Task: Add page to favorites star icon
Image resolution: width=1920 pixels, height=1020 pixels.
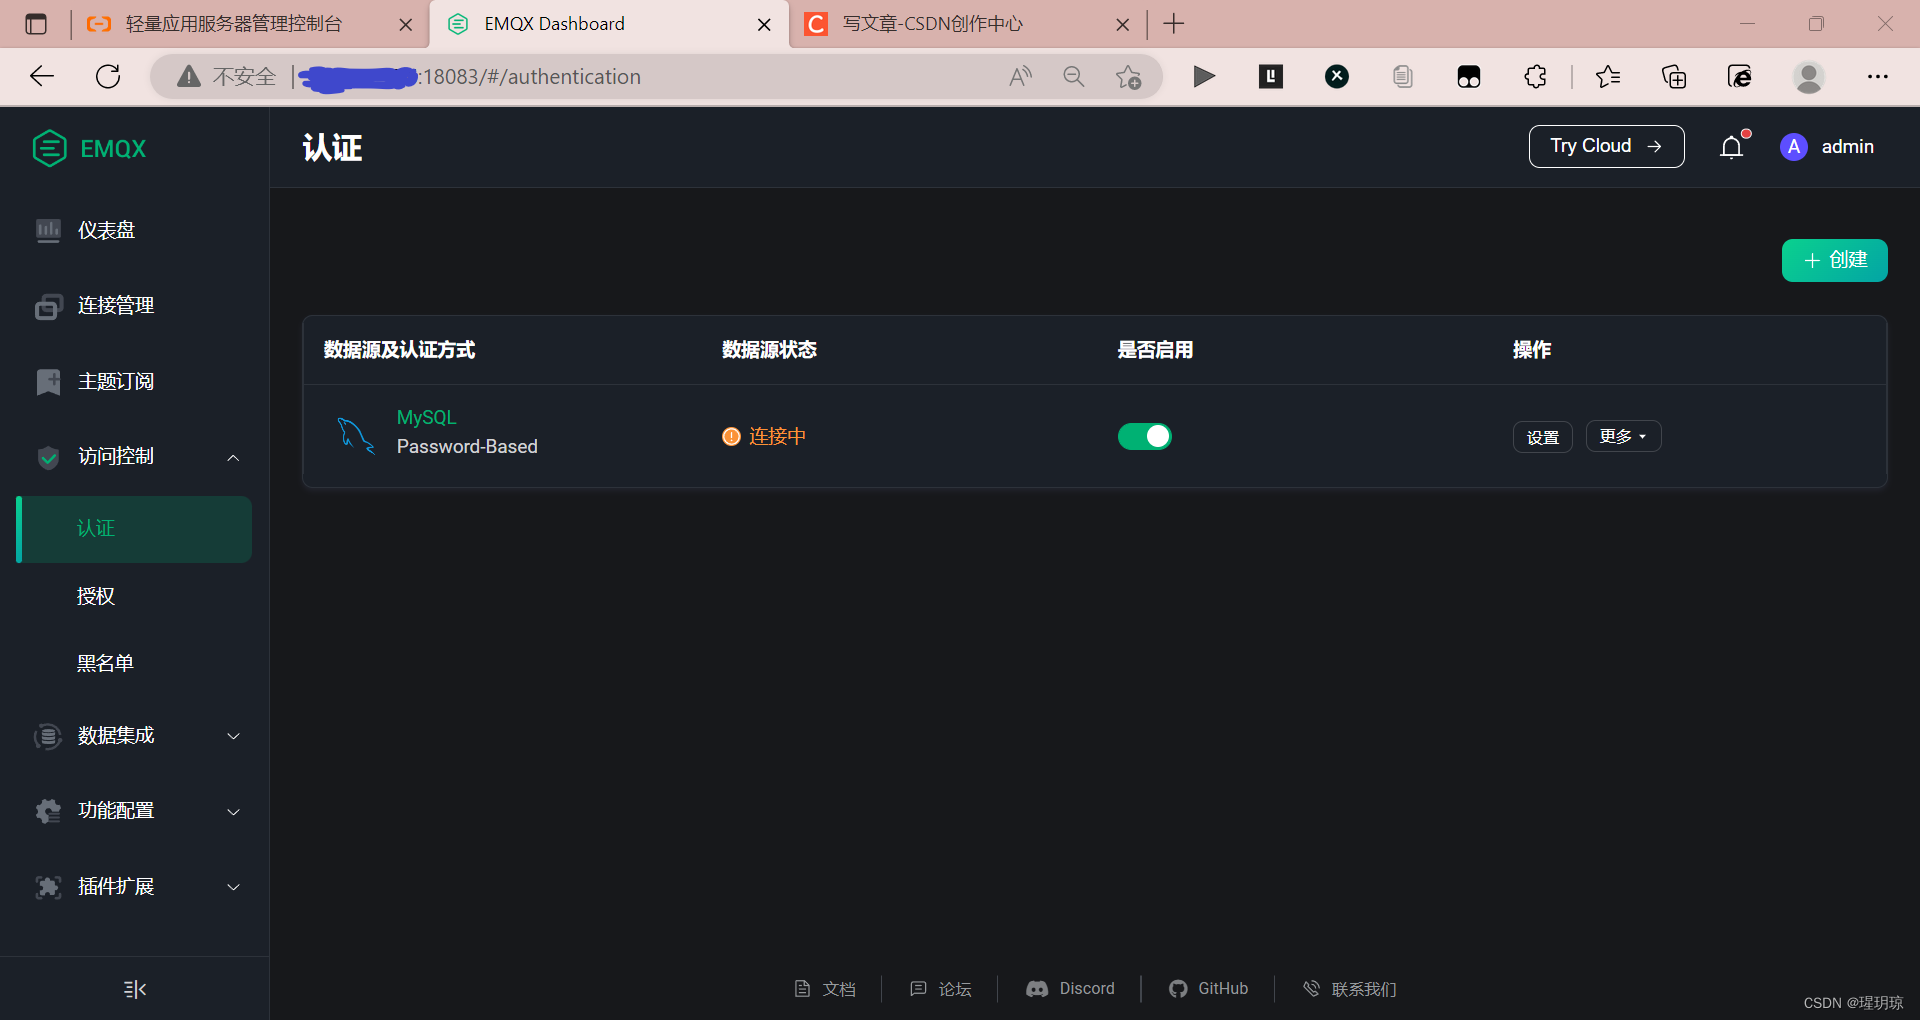Action: pos(1128,77)
